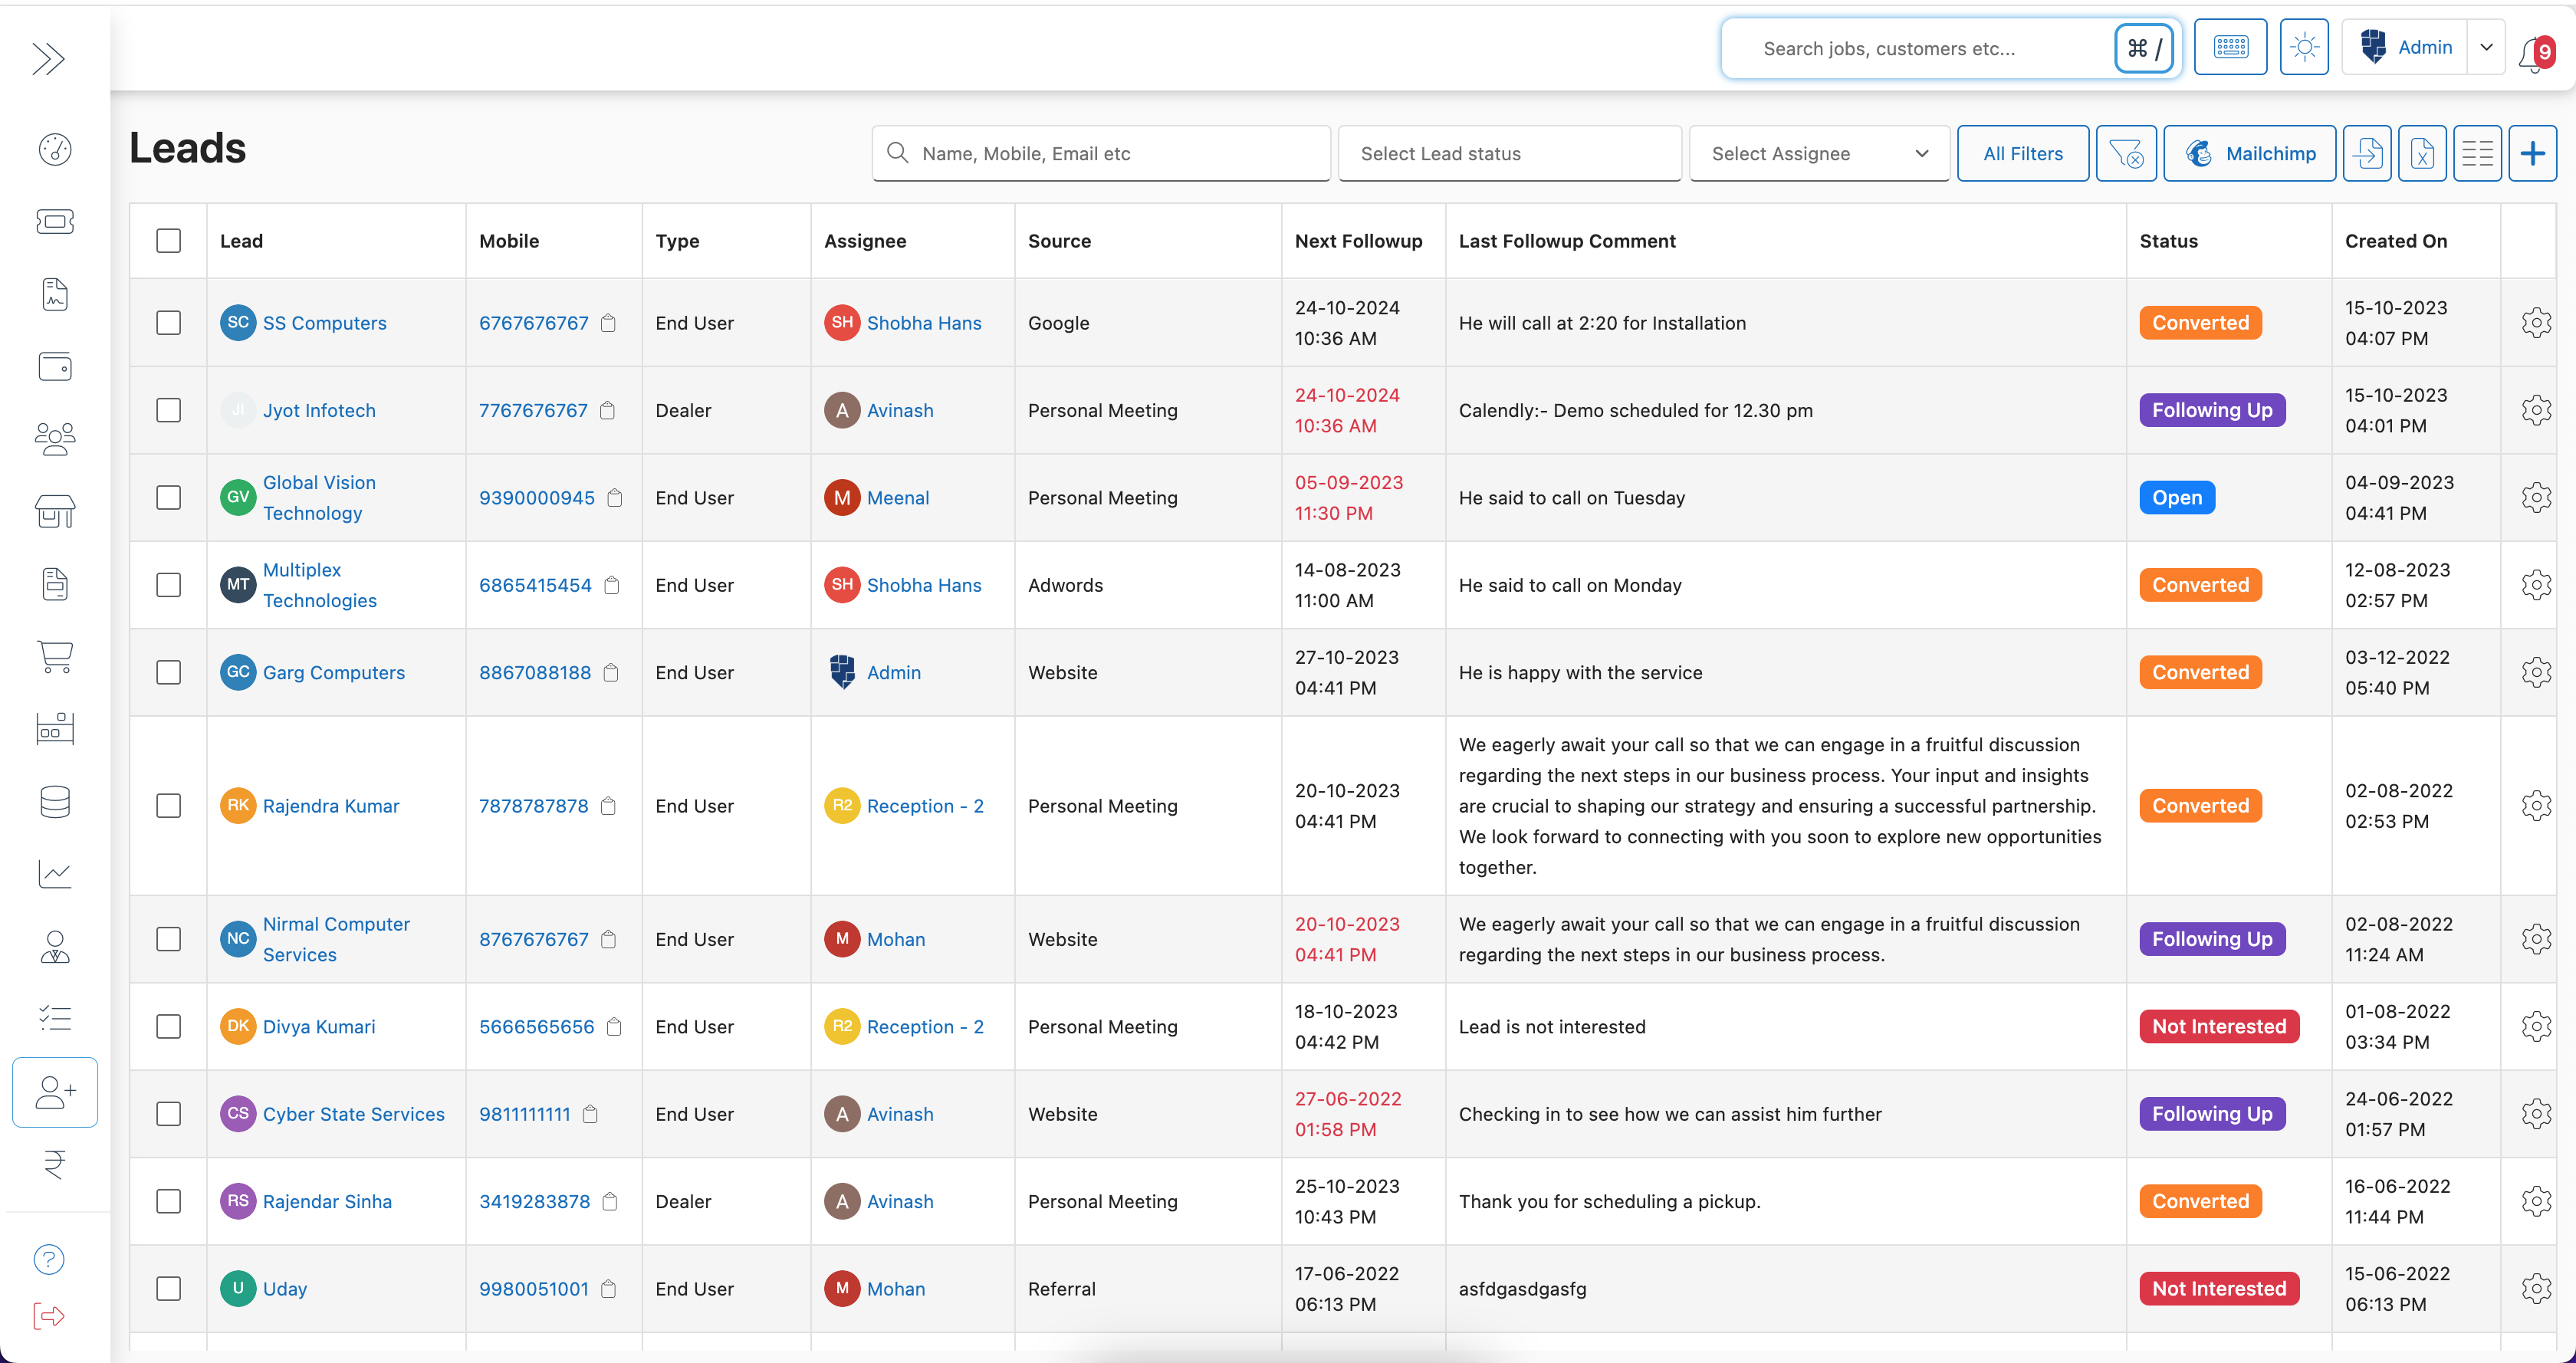
Task: Export leads to Excel file icon
Action: pos(2421,153)
